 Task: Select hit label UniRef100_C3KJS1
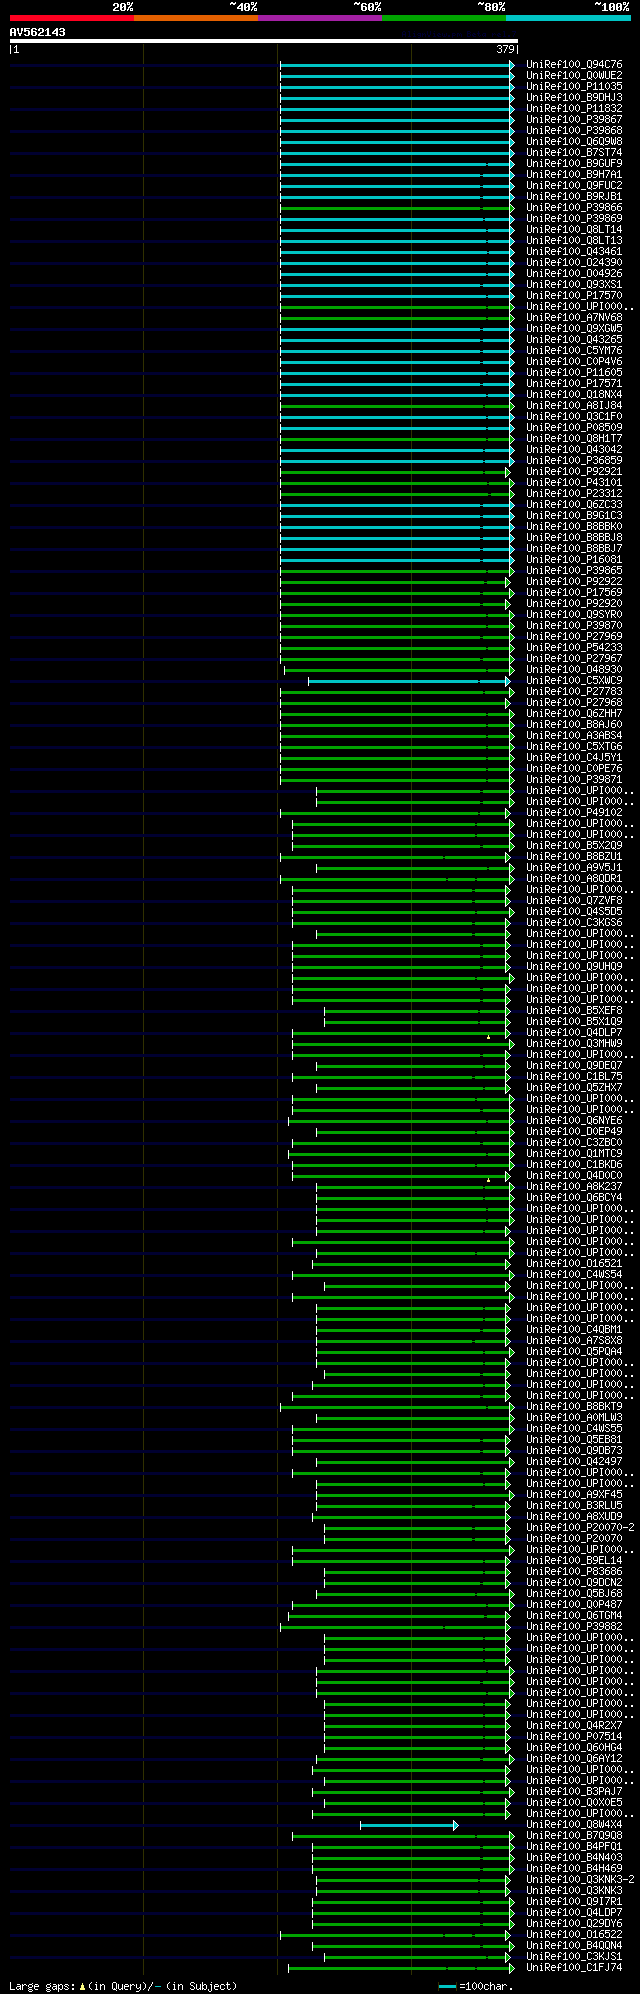[x=574, y=1957]
